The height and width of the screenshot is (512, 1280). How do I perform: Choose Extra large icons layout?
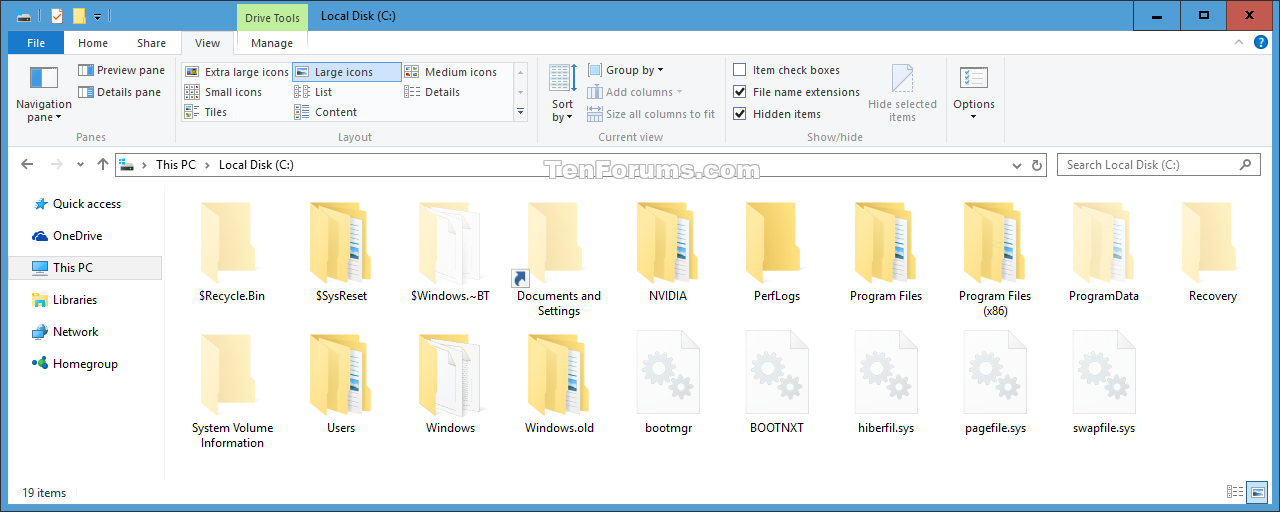(237, 72)
